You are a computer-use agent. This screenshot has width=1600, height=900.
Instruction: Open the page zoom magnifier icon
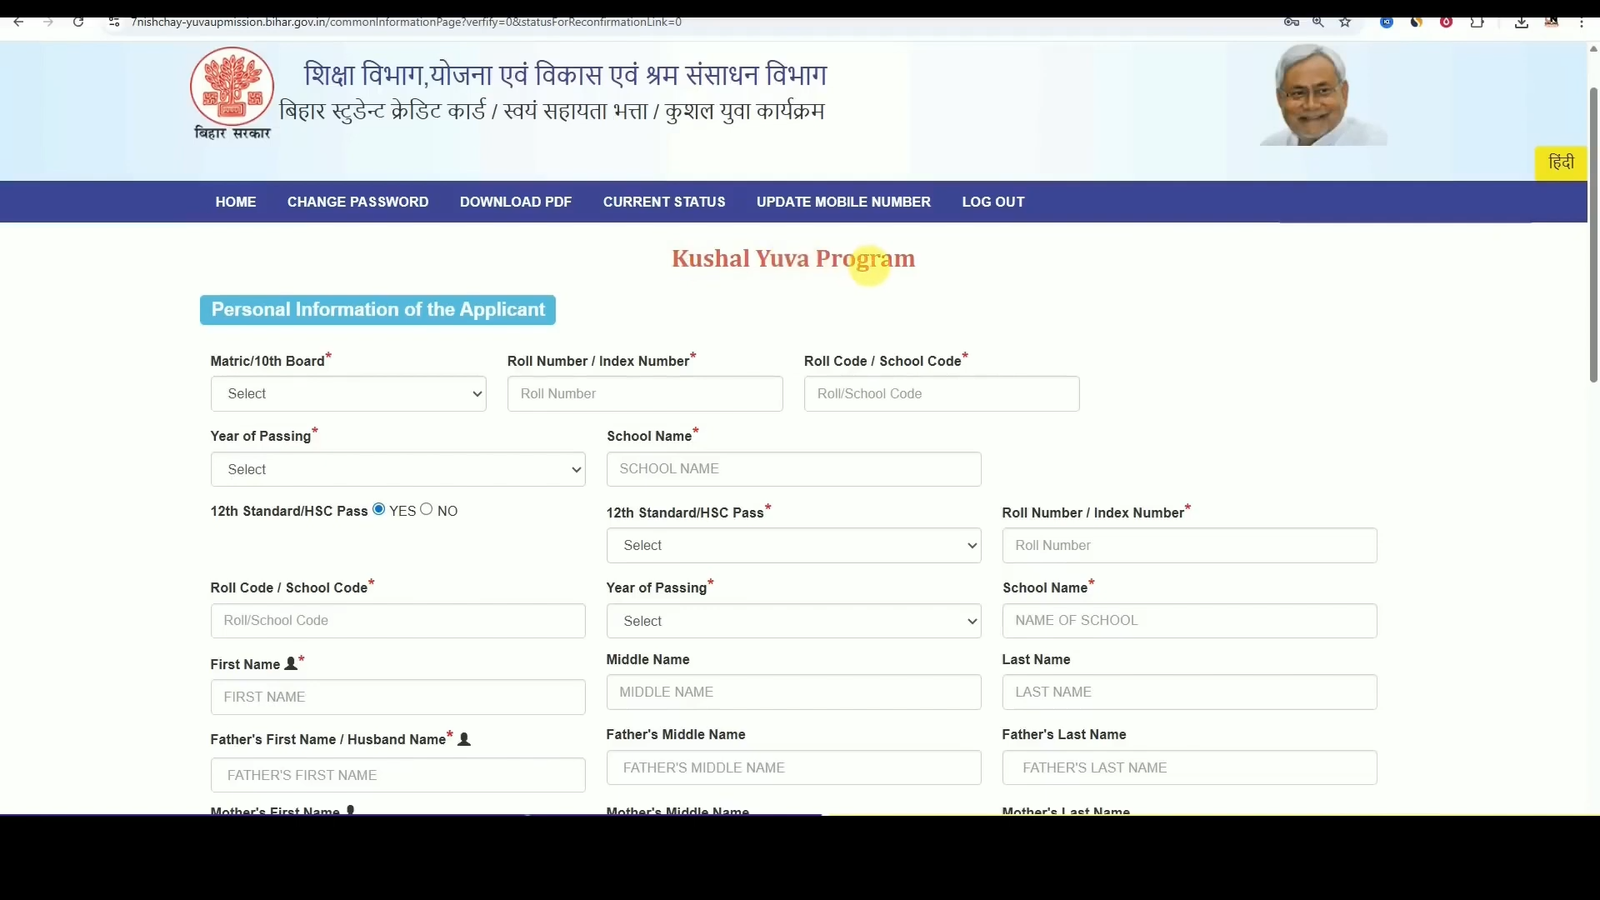[x=1318, y=22]
